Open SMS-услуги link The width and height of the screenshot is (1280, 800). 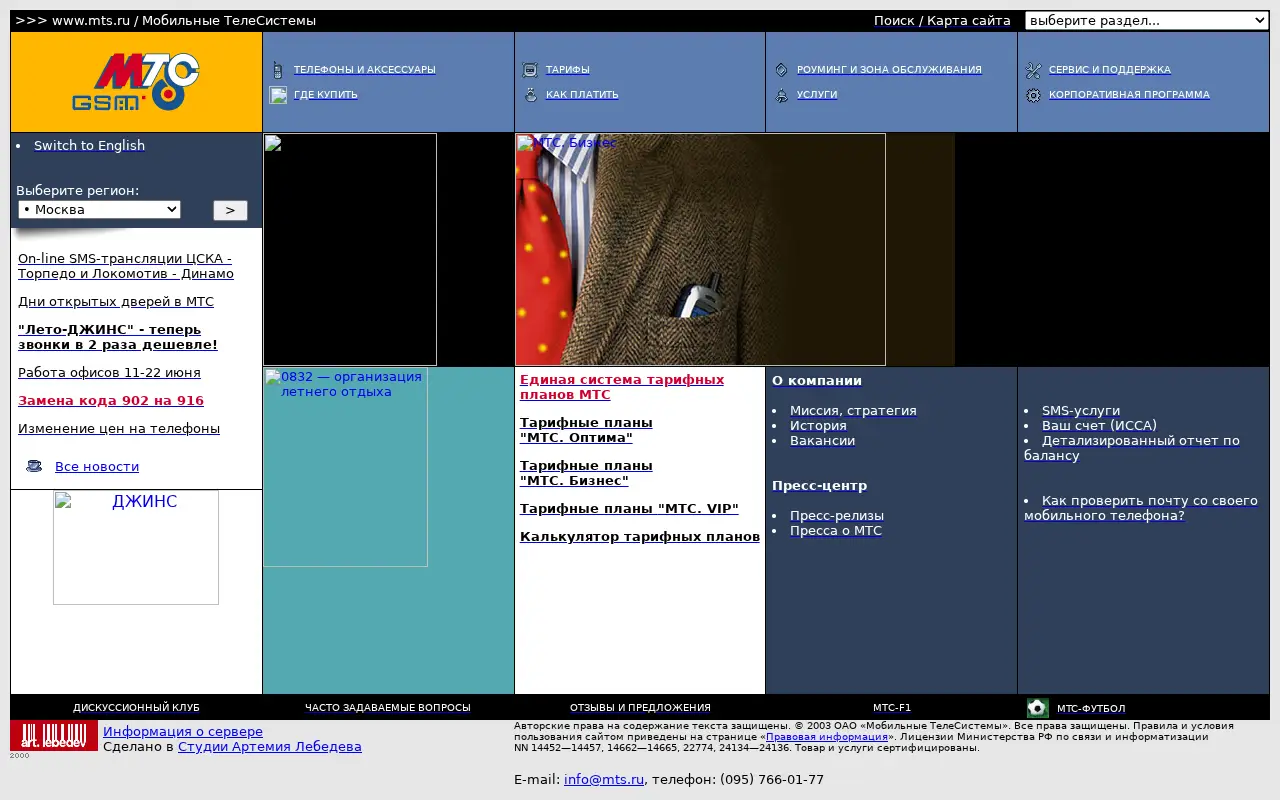(1081, 410)
